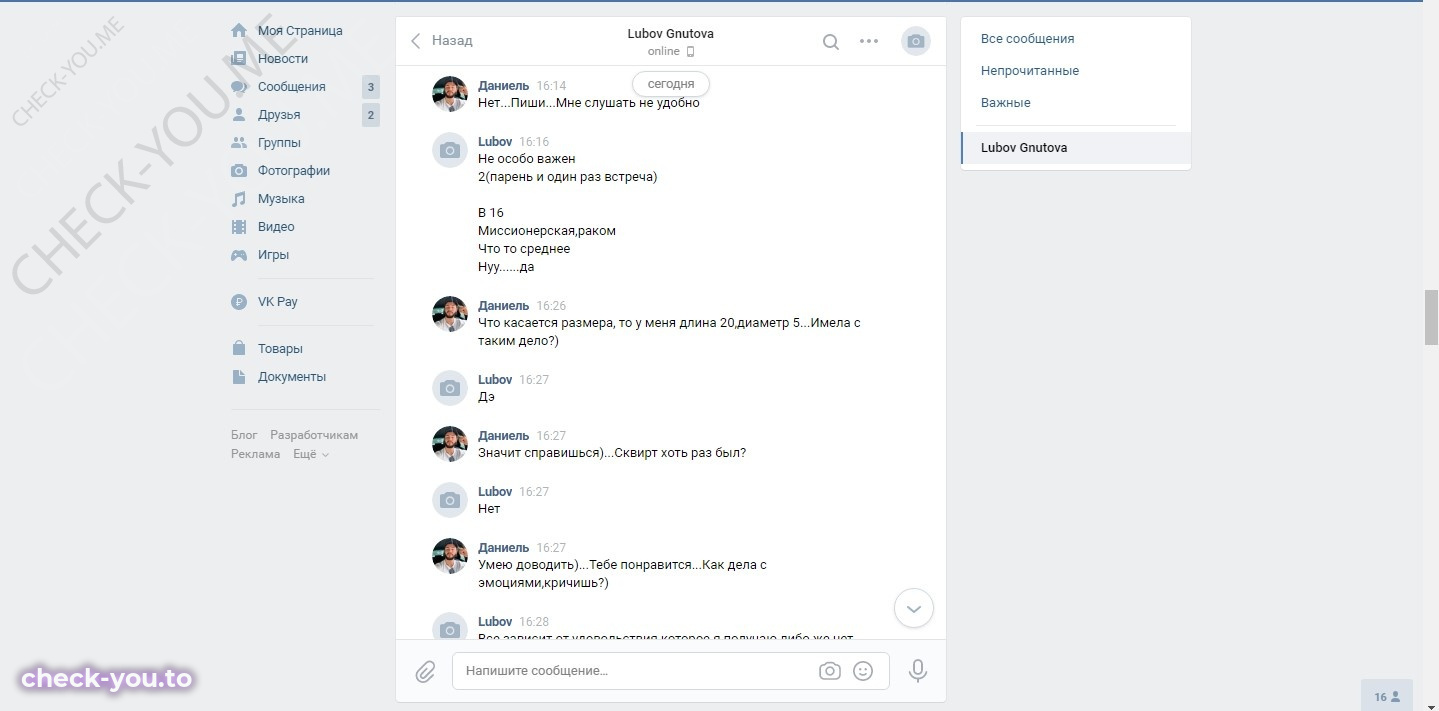Open the Новости feed link
1439x711 pixels.
[x=283, y=59]
